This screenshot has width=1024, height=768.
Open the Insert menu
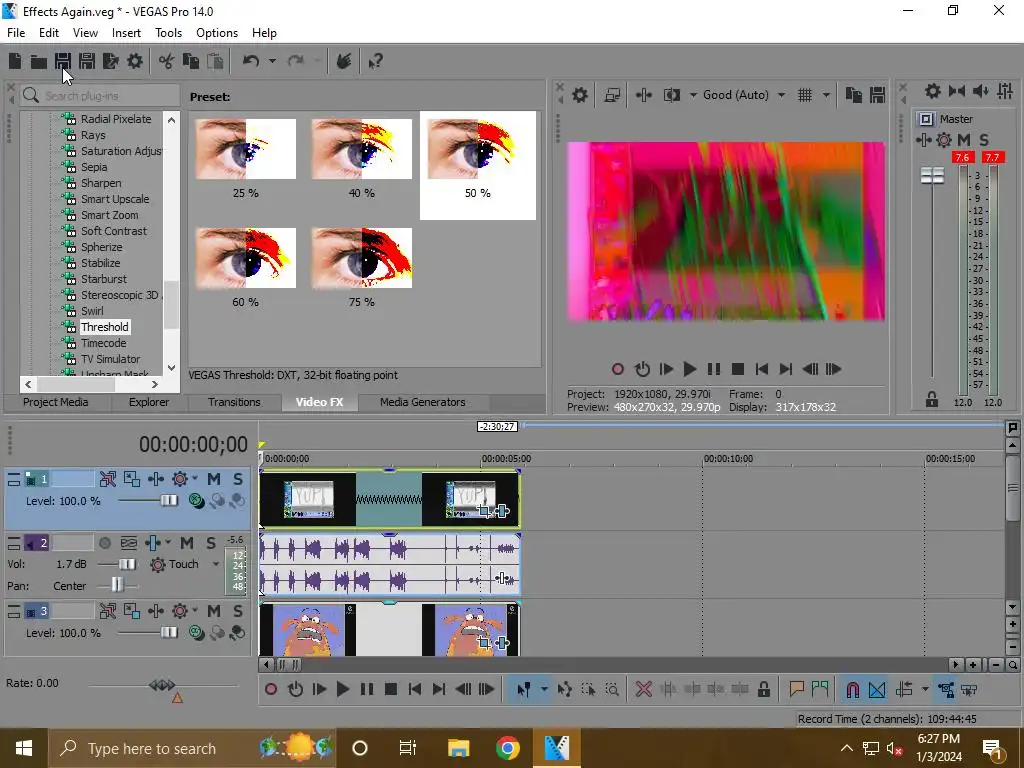pos(126,33)
